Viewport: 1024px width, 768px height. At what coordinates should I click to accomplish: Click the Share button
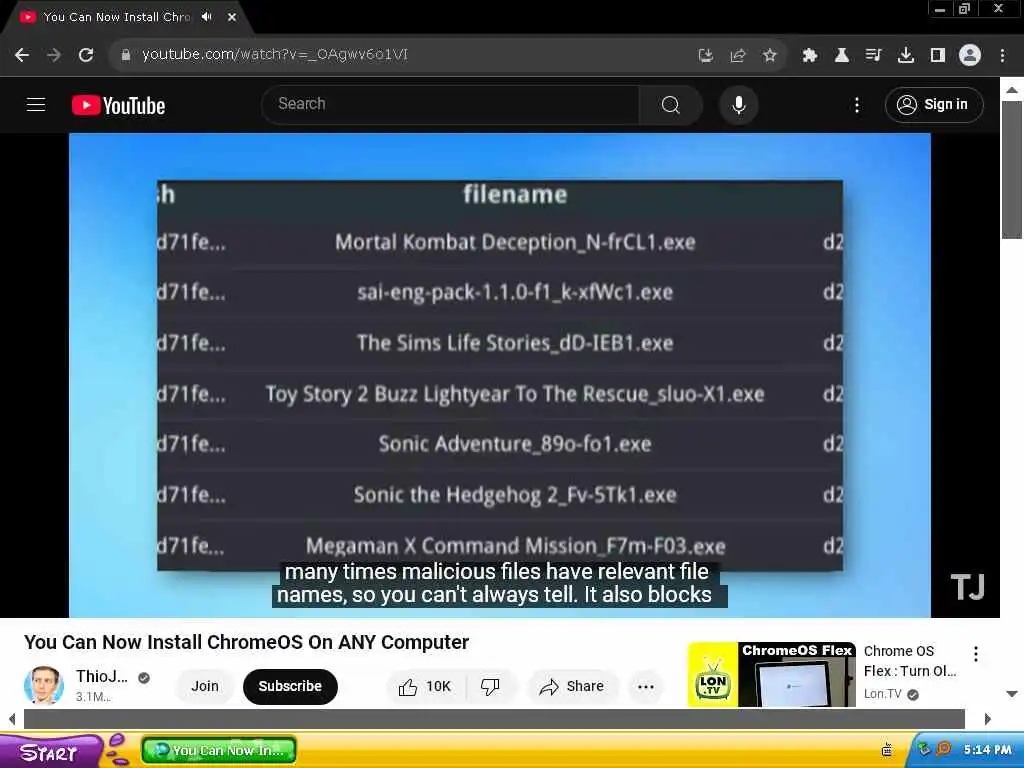click(571, 686)
